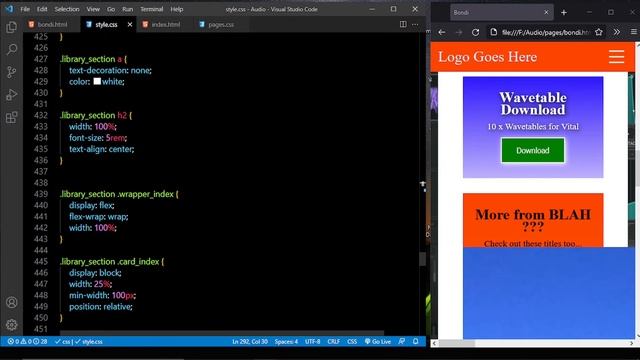Split the editor to the right

tap(403, 24)
